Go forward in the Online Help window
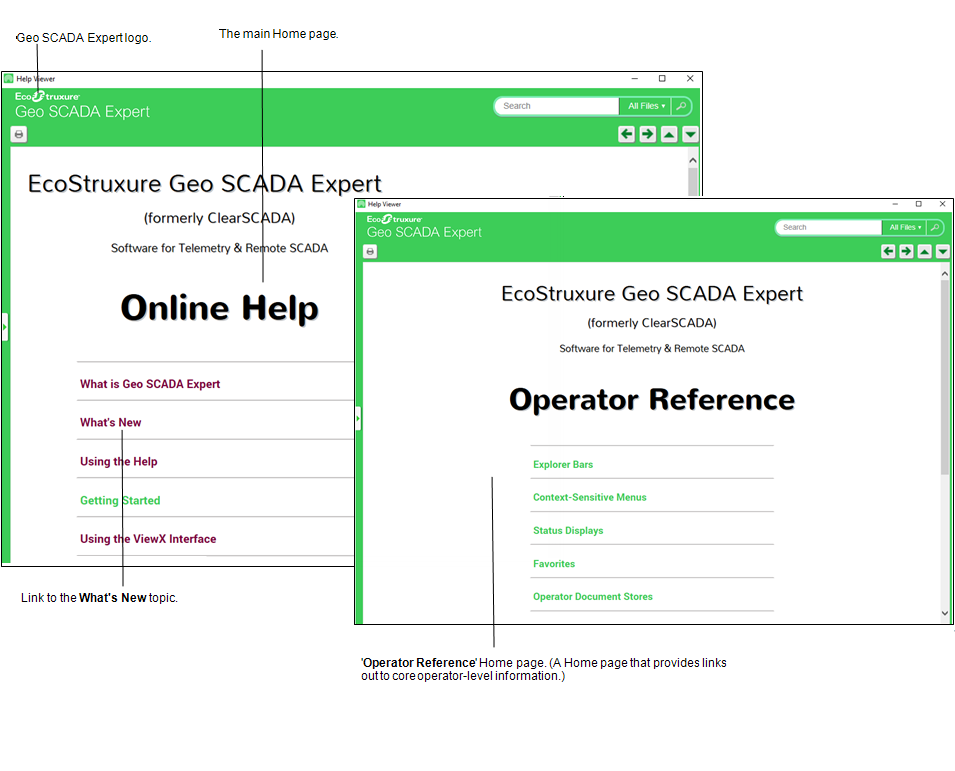This screenshot has height=771, width=955. click(647, 134)
